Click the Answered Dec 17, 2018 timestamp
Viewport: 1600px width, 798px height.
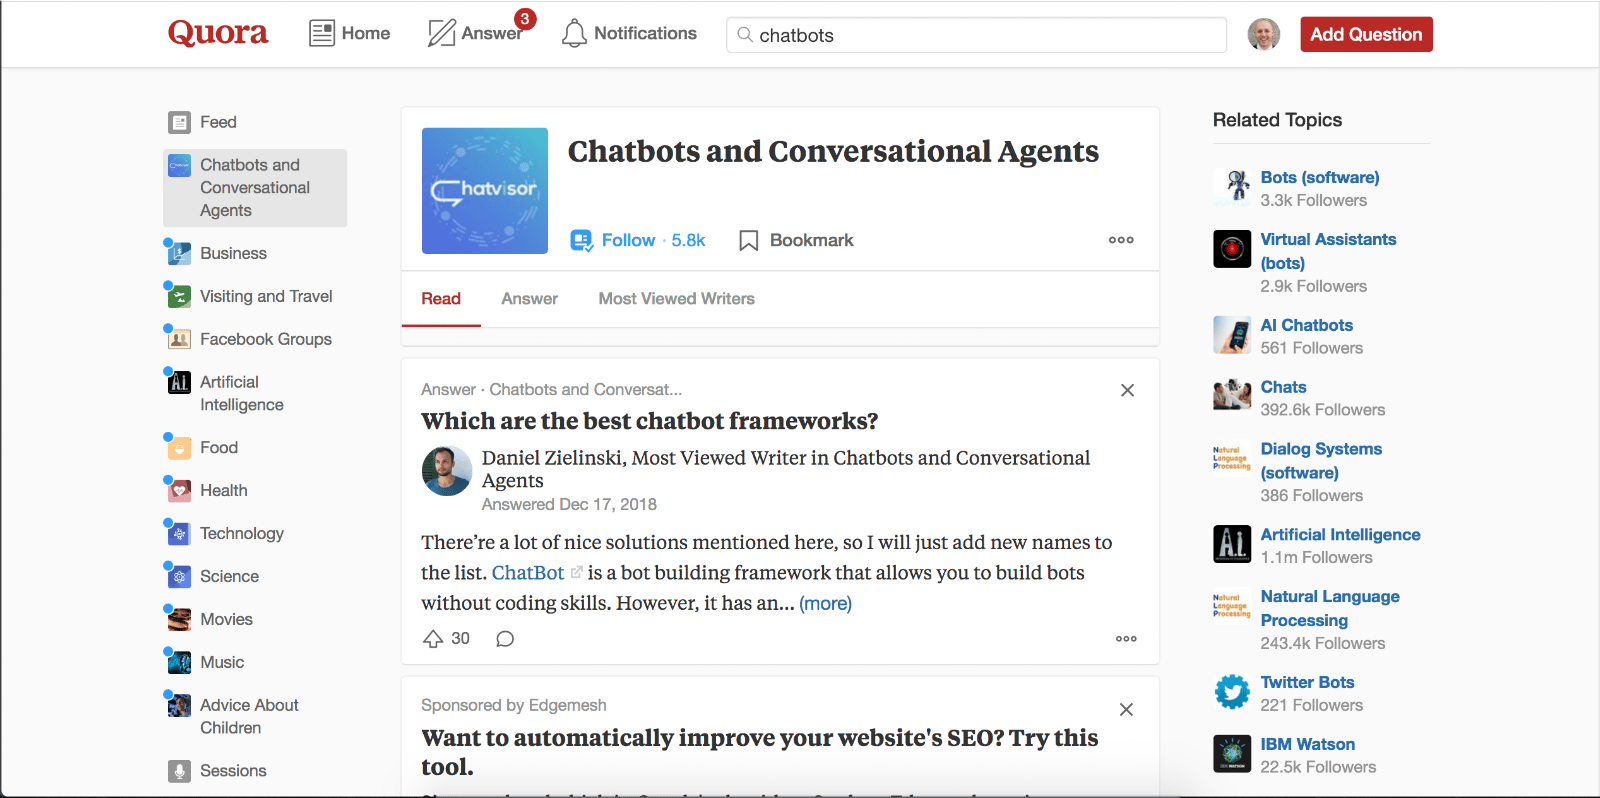click(569, 504)
